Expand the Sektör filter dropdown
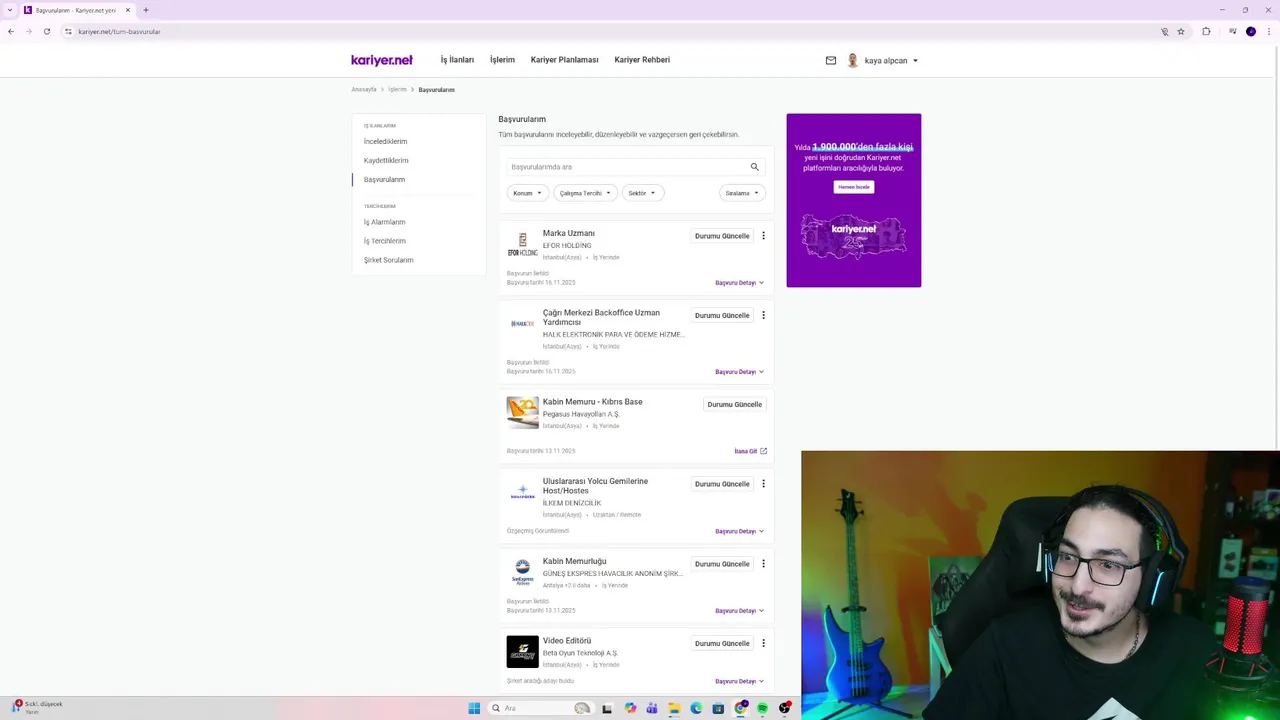Image resolution: width=1280 pixels, height=720 pixels. (x=642, y=193)
